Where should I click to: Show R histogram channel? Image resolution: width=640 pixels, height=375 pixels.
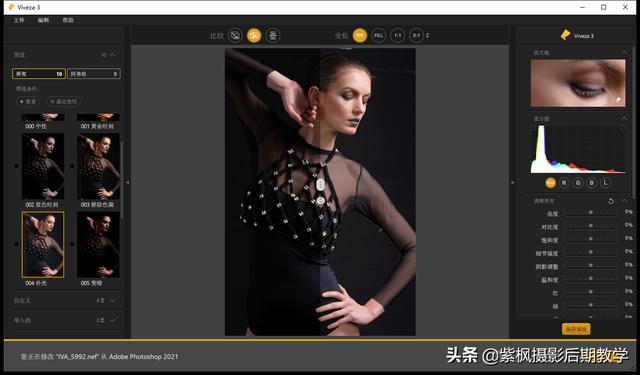coord(564,183)
